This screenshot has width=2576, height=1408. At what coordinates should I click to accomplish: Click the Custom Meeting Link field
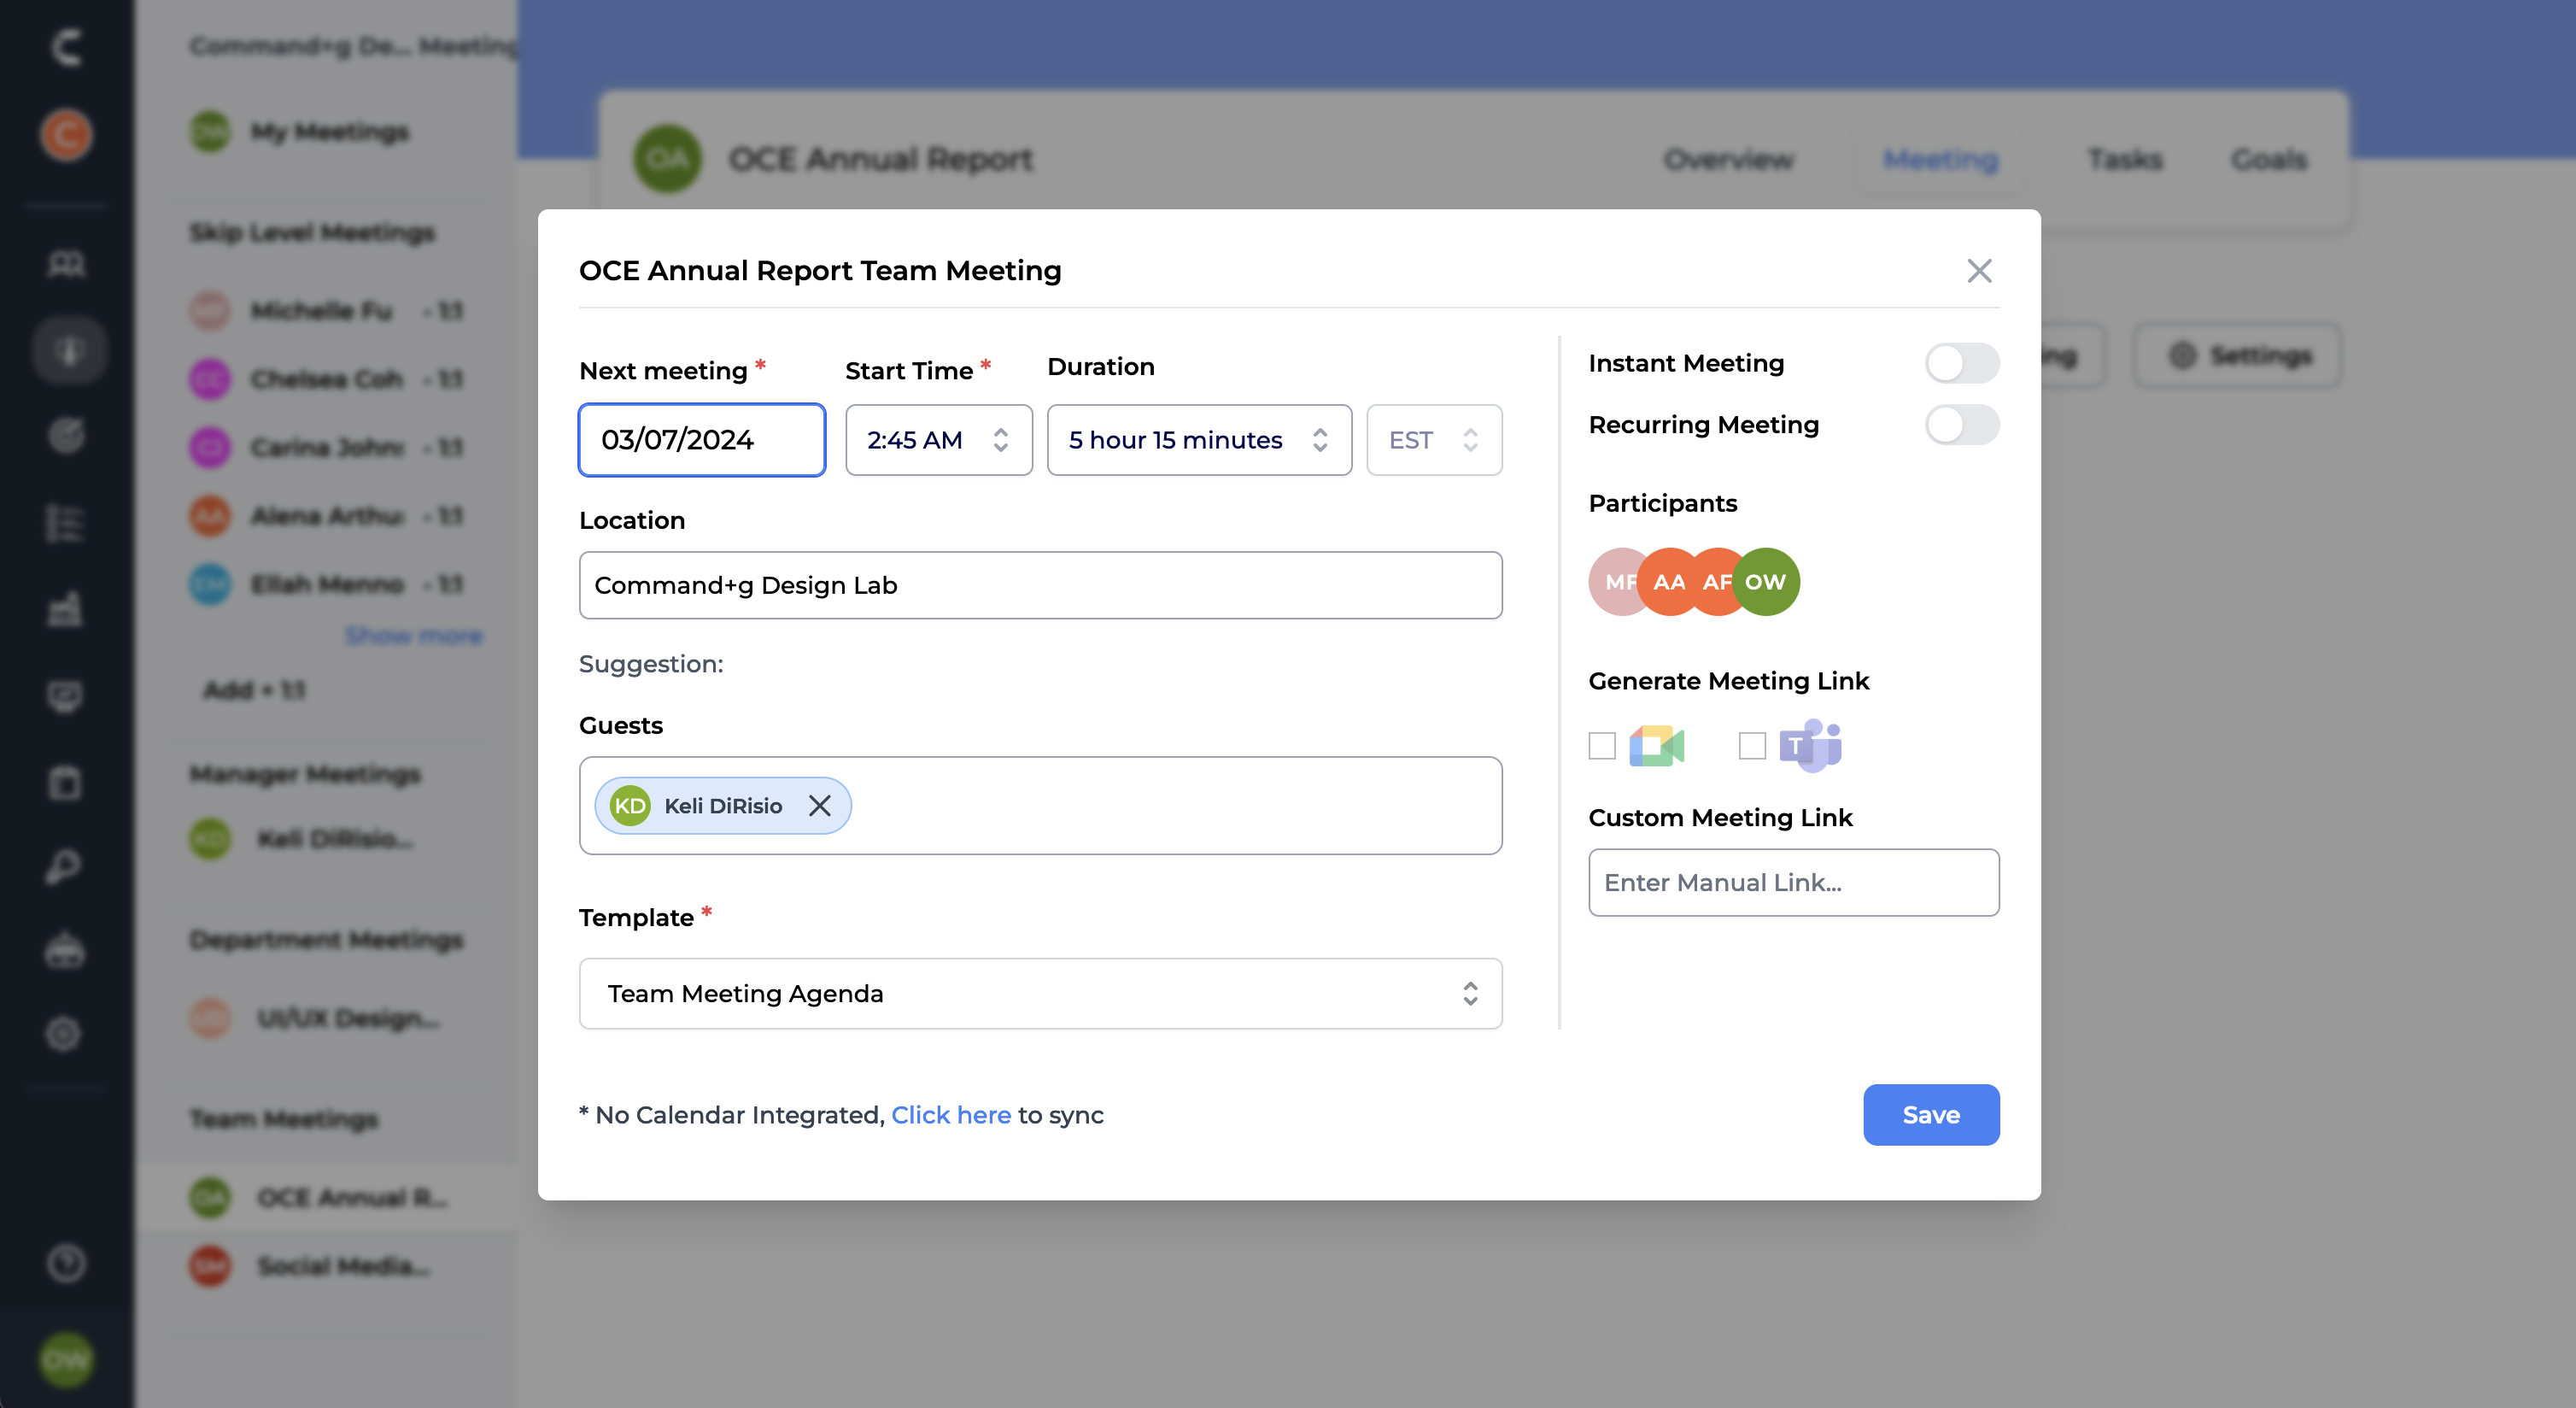pyautogui.click(x=1793, y=882)
